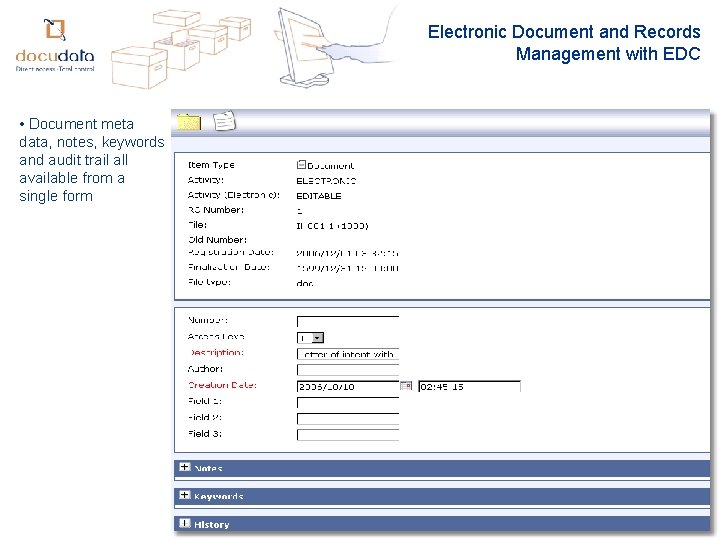Click the archive boxes illustration
This screenshot has width=720, height=540.
(181, 50)
